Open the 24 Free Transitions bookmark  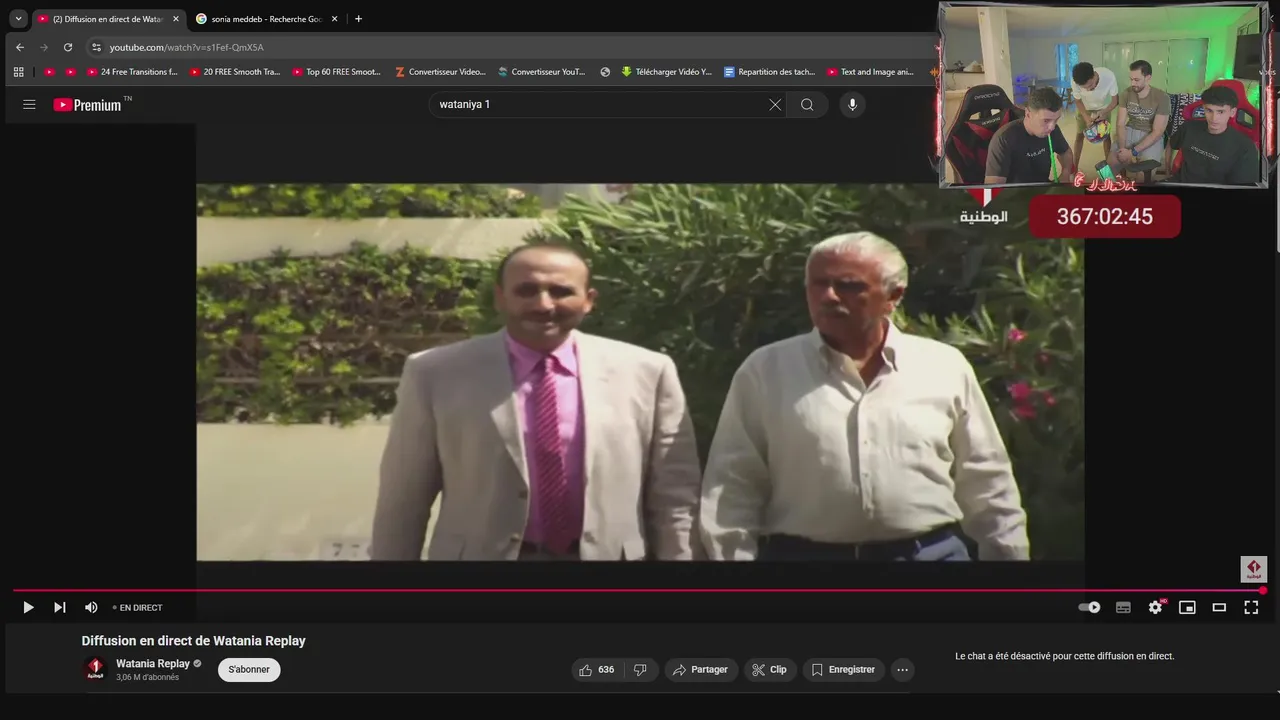(132, 72)
